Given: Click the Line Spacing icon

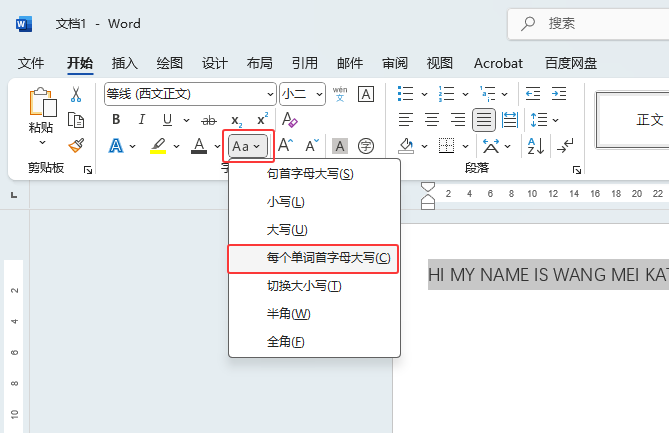Looking at the screenshot, I should pyautogui.click(x=538, y=120).
